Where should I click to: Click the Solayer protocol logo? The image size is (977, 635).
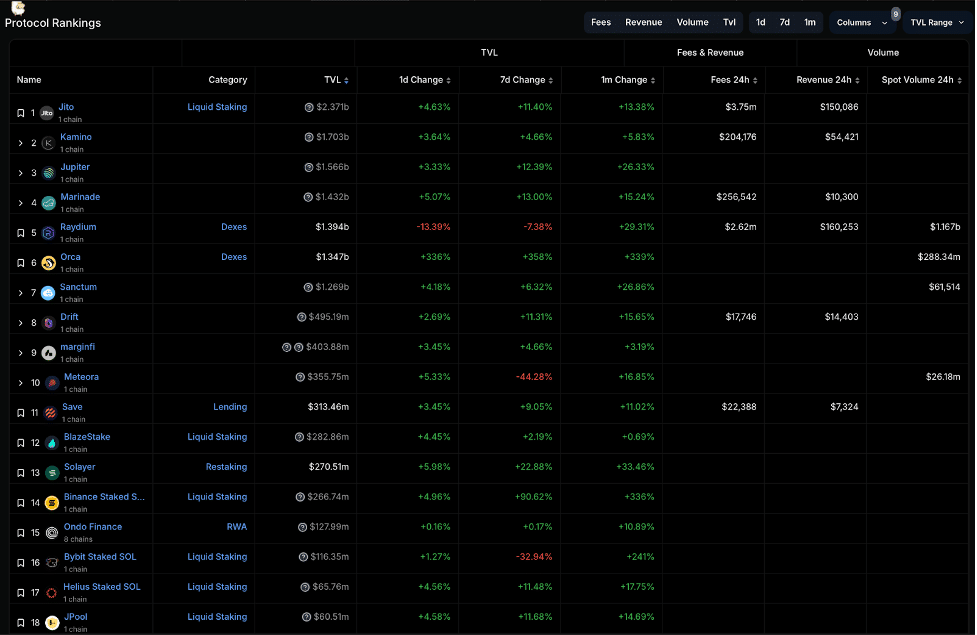point(52,473)
